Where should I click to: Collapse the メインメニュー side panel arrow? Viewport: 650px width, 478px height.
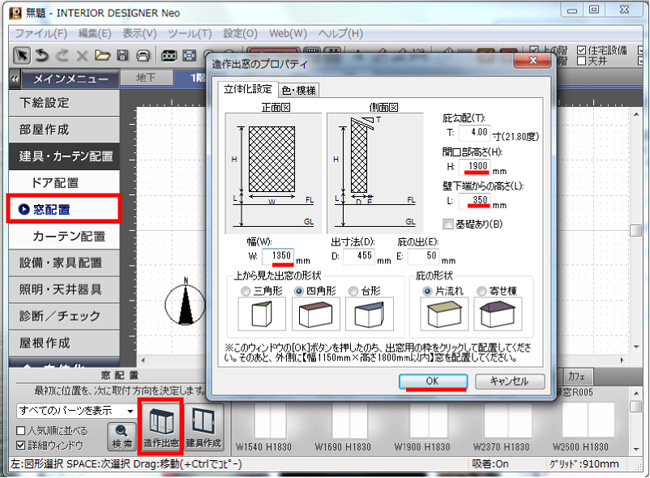click(x=15, y=79)
